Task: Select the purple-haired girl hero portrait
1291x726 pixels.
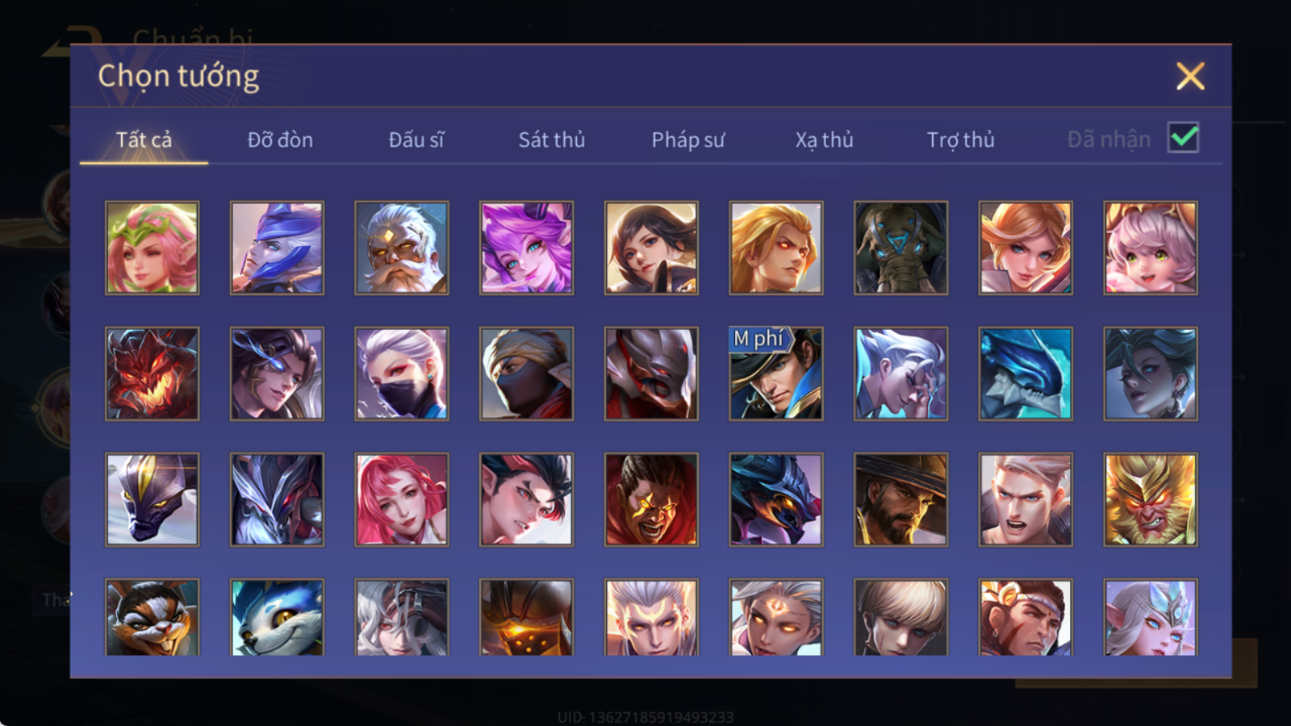Action: [526, 248]
